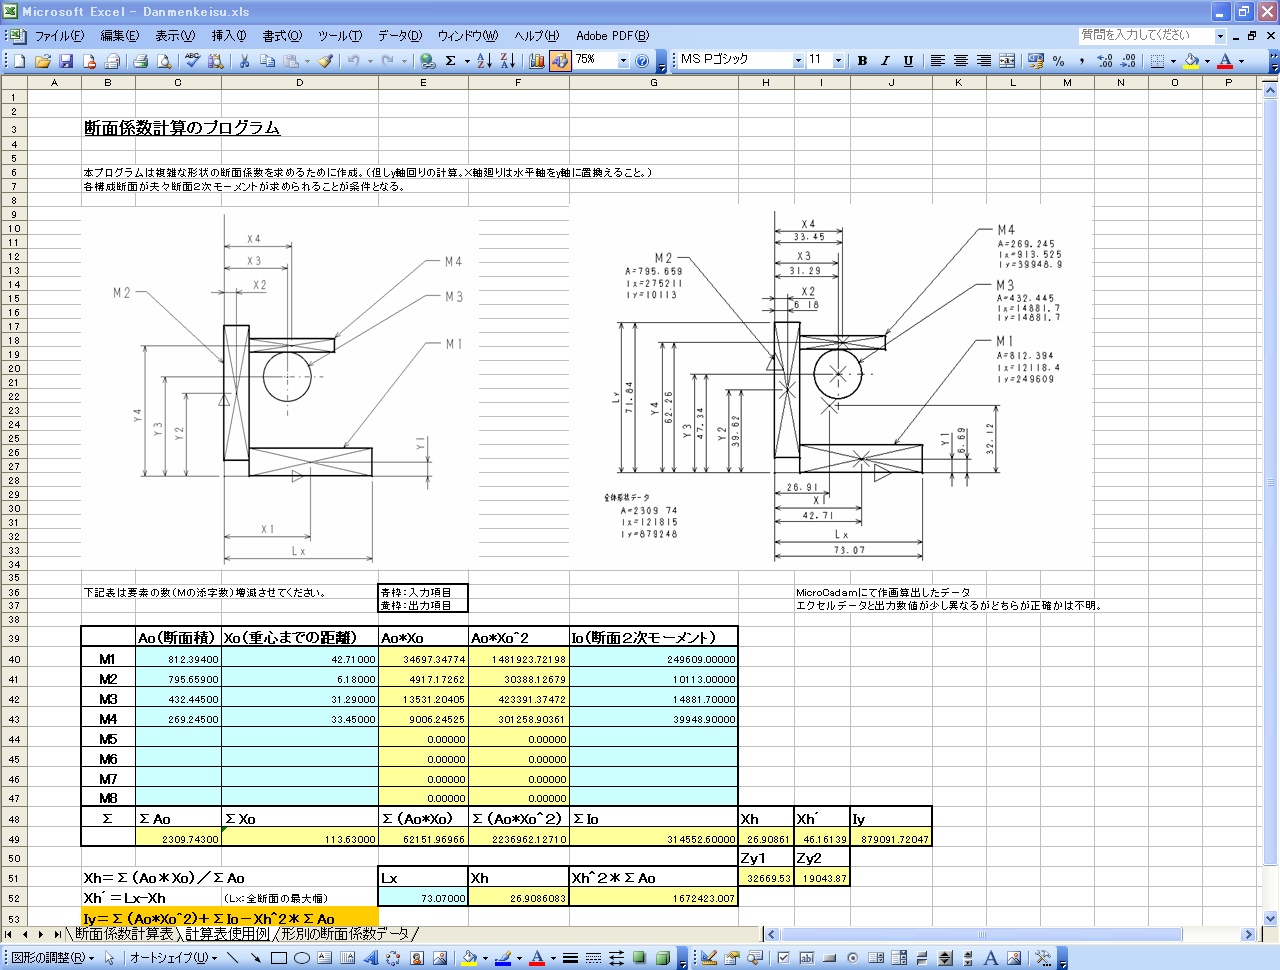This screenshot has height=970, width=1280.
Task: Open the zoom percentage dropdown
Action: coord(623,61)
